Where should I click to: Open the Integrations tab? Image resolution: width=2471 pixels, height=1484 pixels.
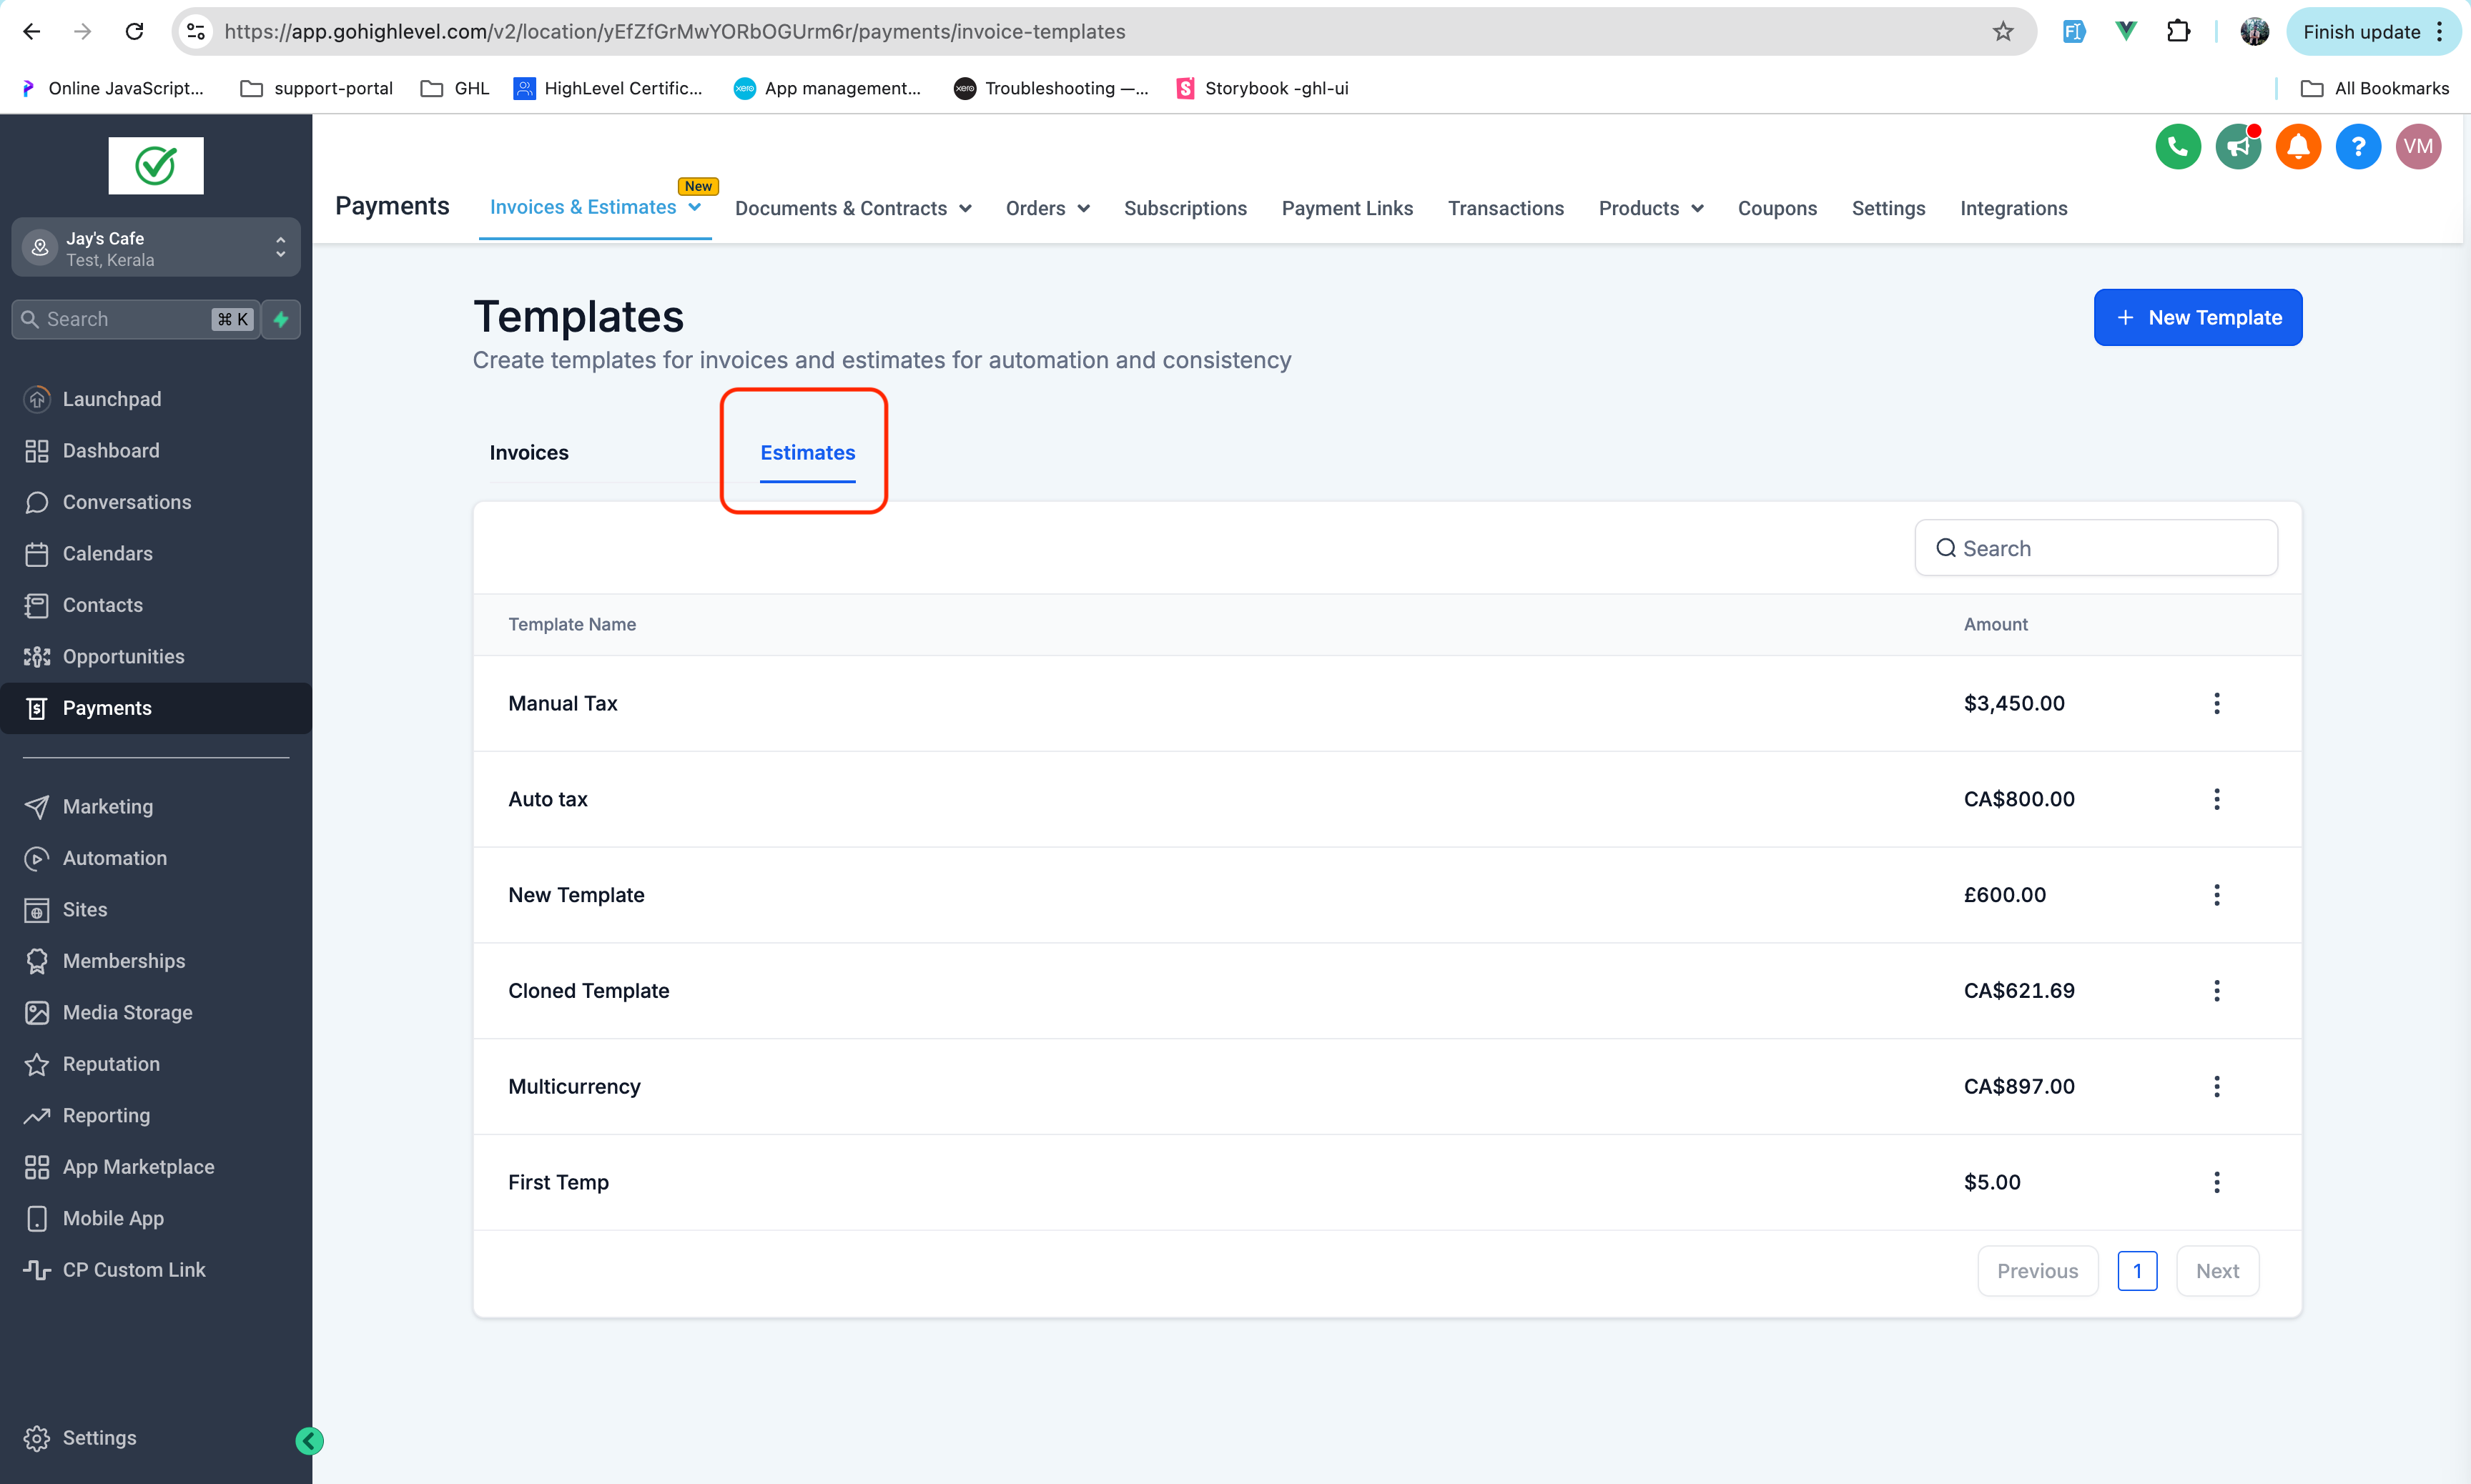[2013, 209]
